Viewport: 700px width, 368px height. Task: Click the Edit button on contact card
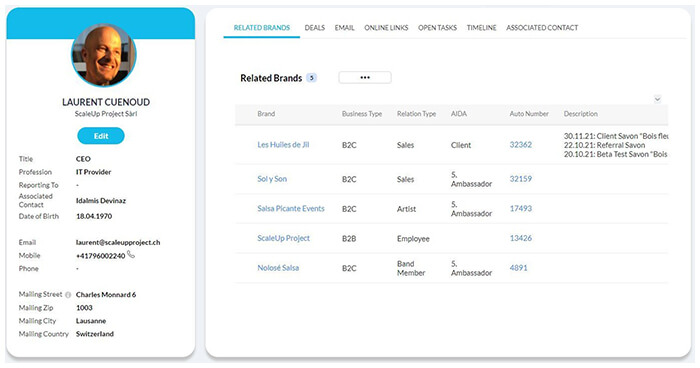101,136
